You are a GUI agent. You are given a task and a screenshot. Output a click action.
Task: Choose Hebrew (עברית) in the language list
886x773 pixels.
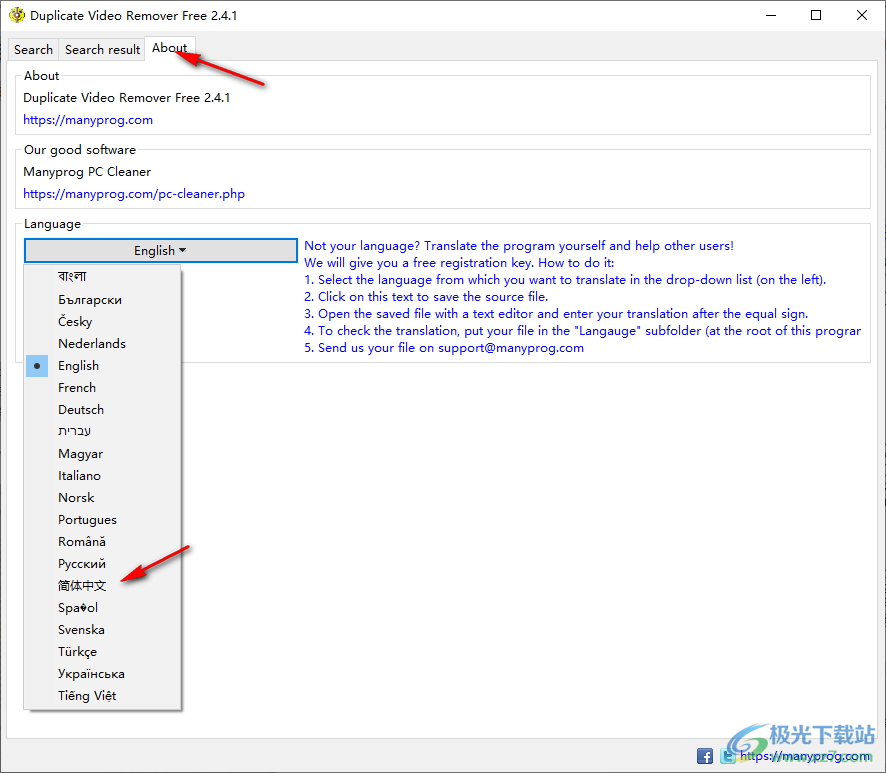(x=103, y=432)
